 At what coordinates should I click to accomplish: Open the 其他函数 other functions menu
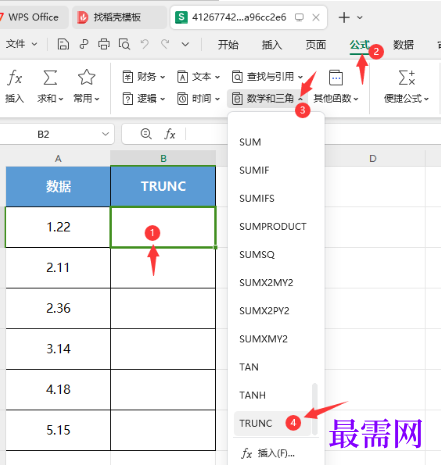click(x=336, y=86)
